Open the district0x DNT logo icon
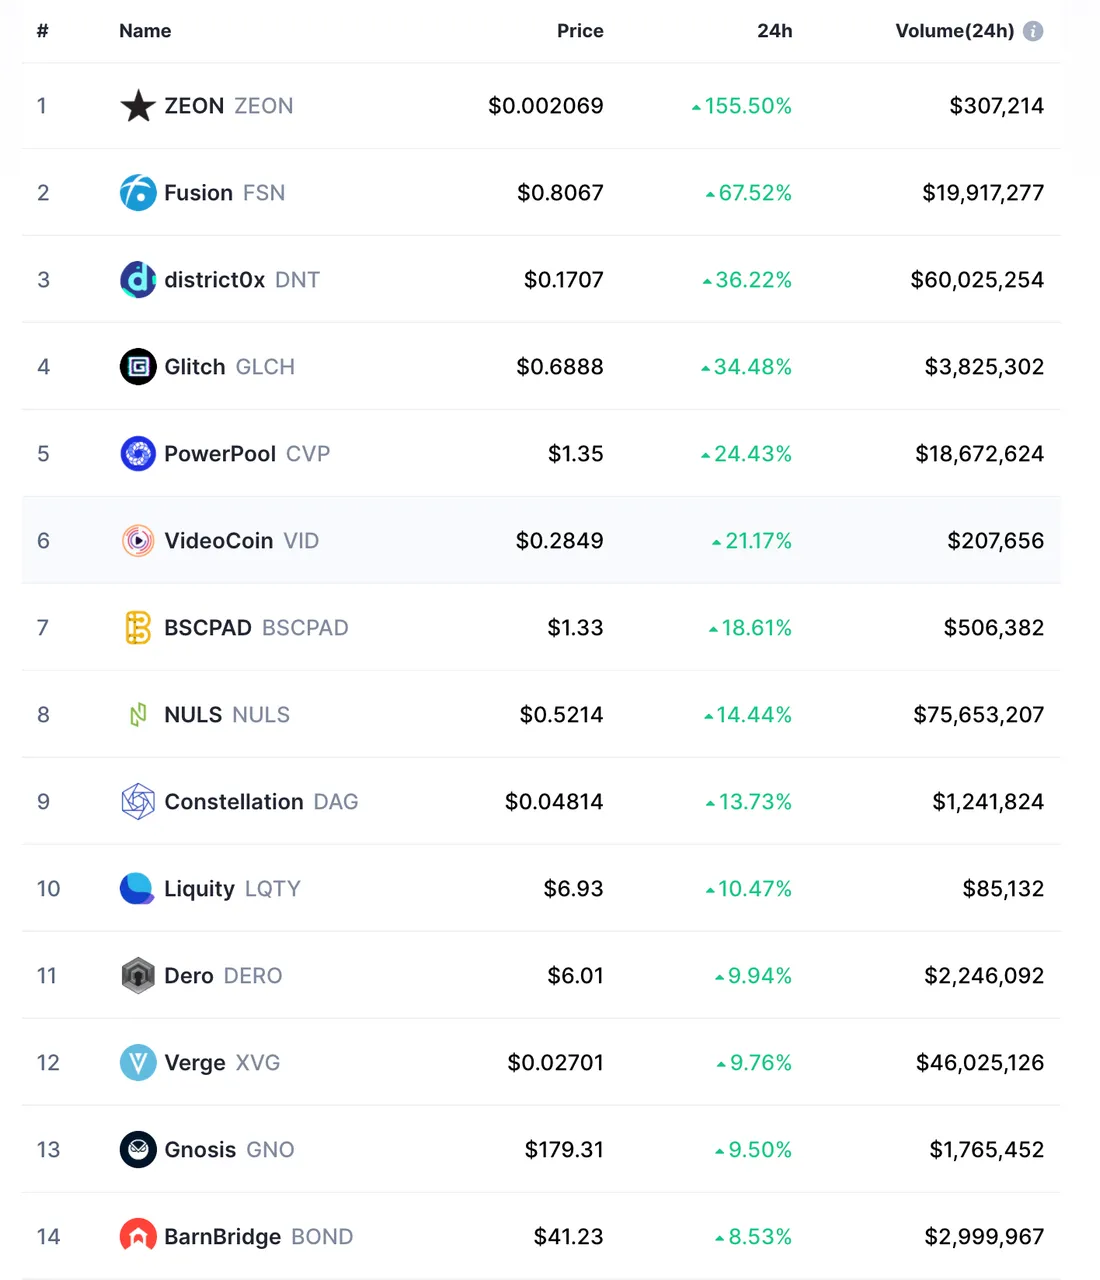 [138, 280]
